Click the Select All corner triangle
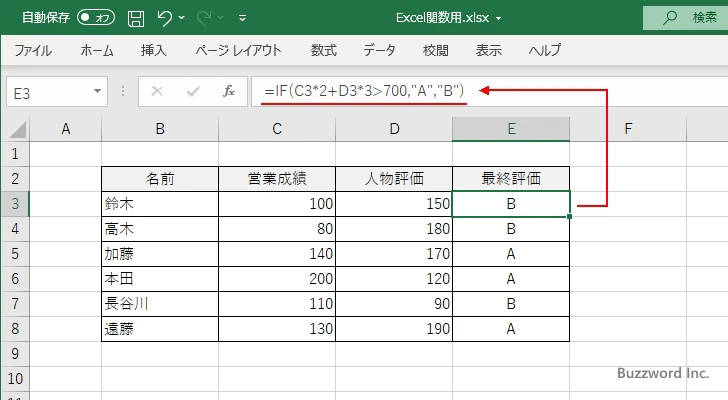This screenshot has height=400, width=728. coord(18,129)
